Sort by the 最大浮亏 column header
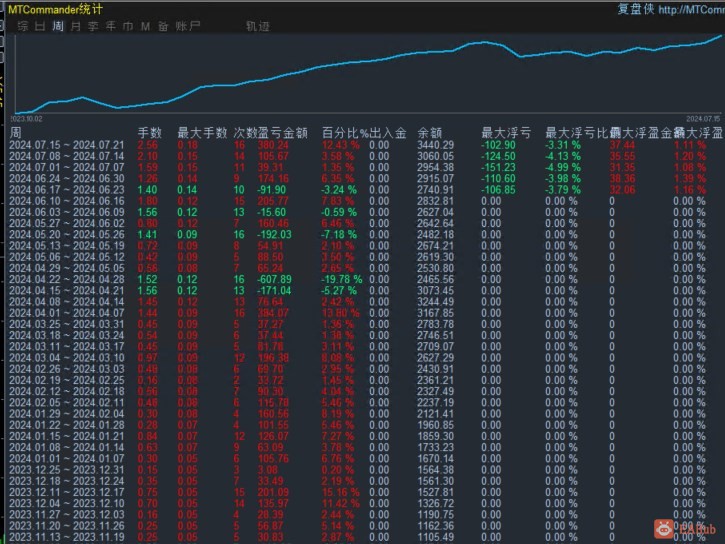This screenshot has width=725, height=544. tap(506, 133)
